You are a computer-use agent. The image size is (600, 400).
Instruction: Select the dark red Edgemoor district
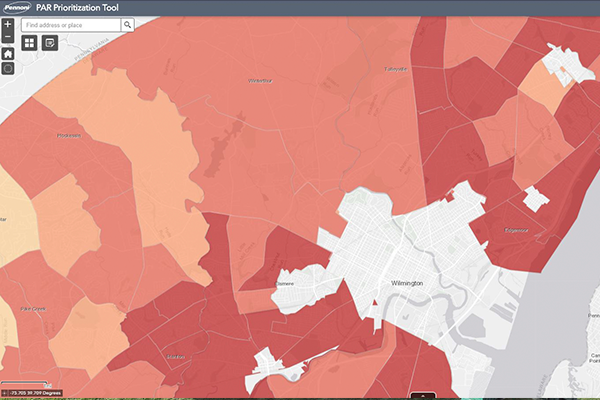click(x=525, y=230)
